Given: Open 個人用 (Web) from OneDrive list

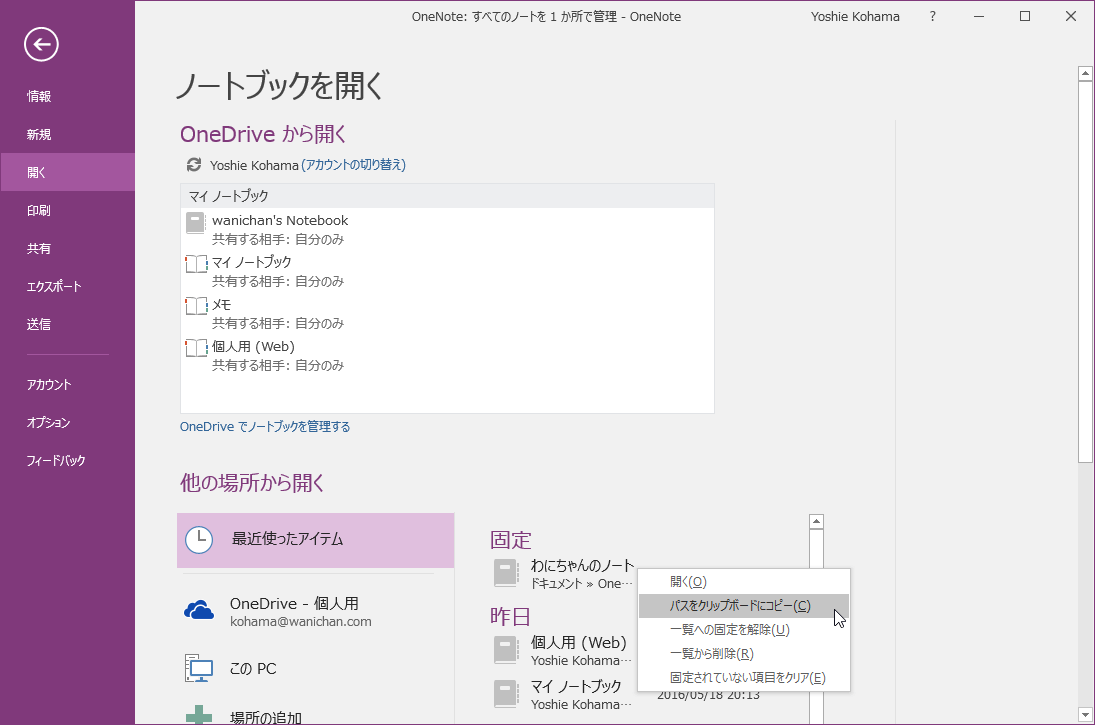Looking at the screenshot, I should click(x=447, y=355).
